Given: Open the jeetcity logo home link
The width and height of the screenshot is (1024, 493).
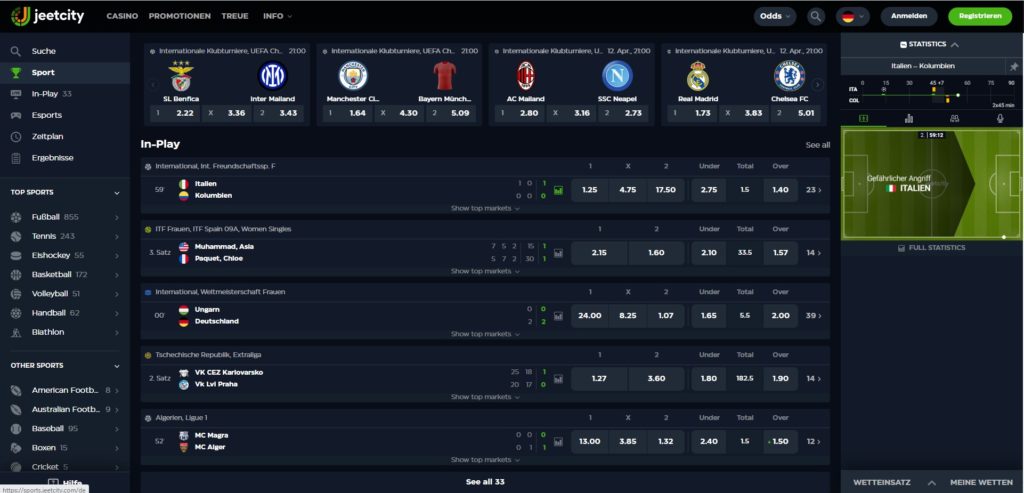Looking at the screenshot, I should tap(48, 16).
